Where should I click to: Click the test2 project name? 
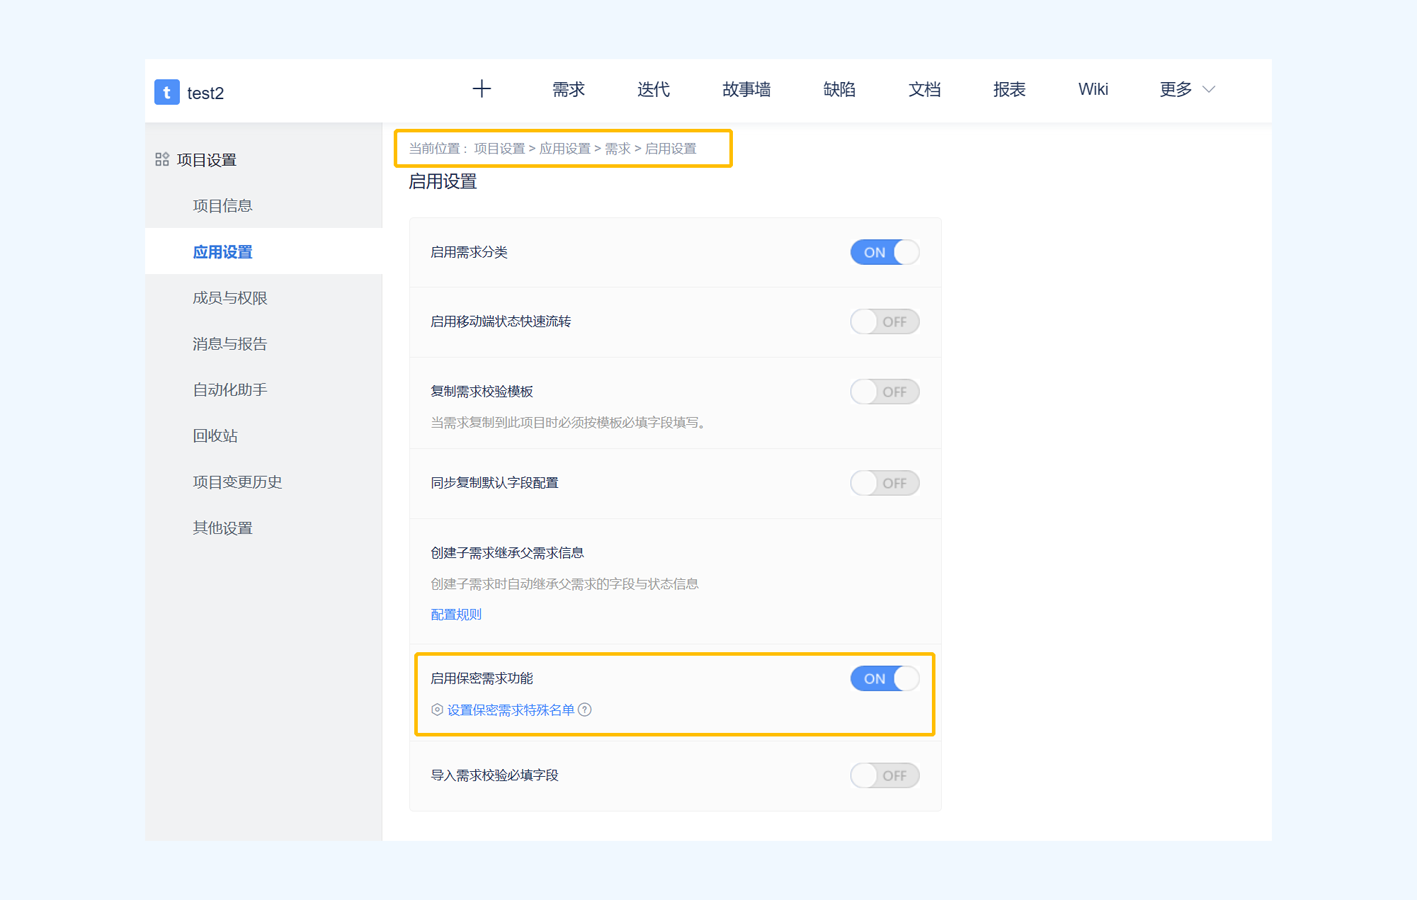pyautogui.click(x=205, y=93)
